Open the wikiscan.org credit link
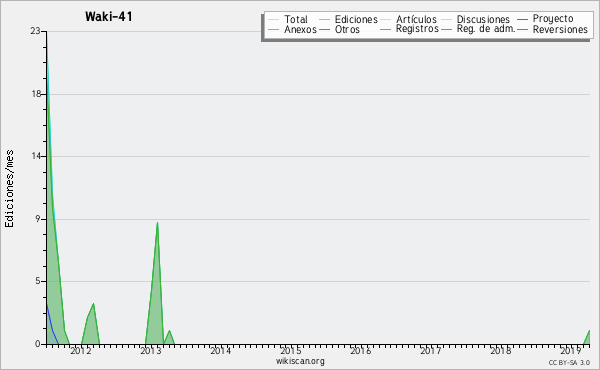This screenshot has width=600, height=370. coord(300,361)
